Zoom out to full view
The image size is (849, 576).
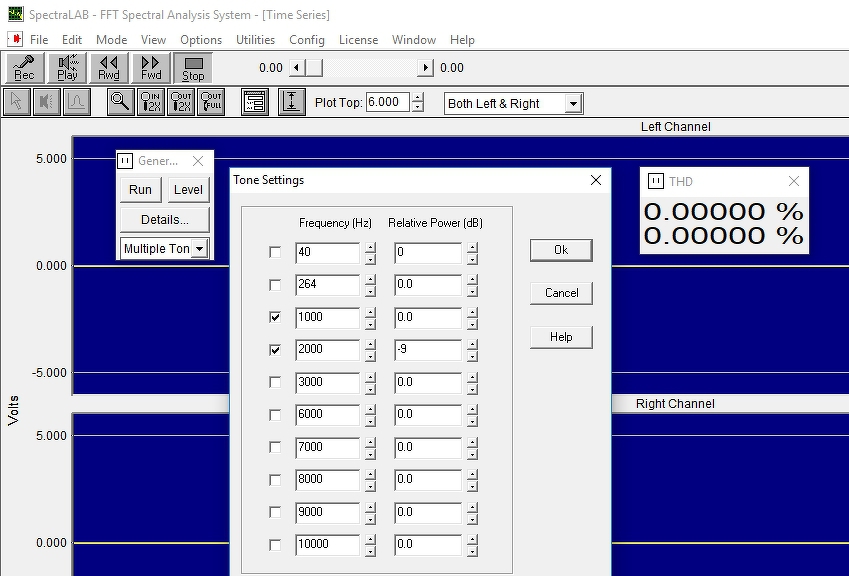tap(211, 102)
